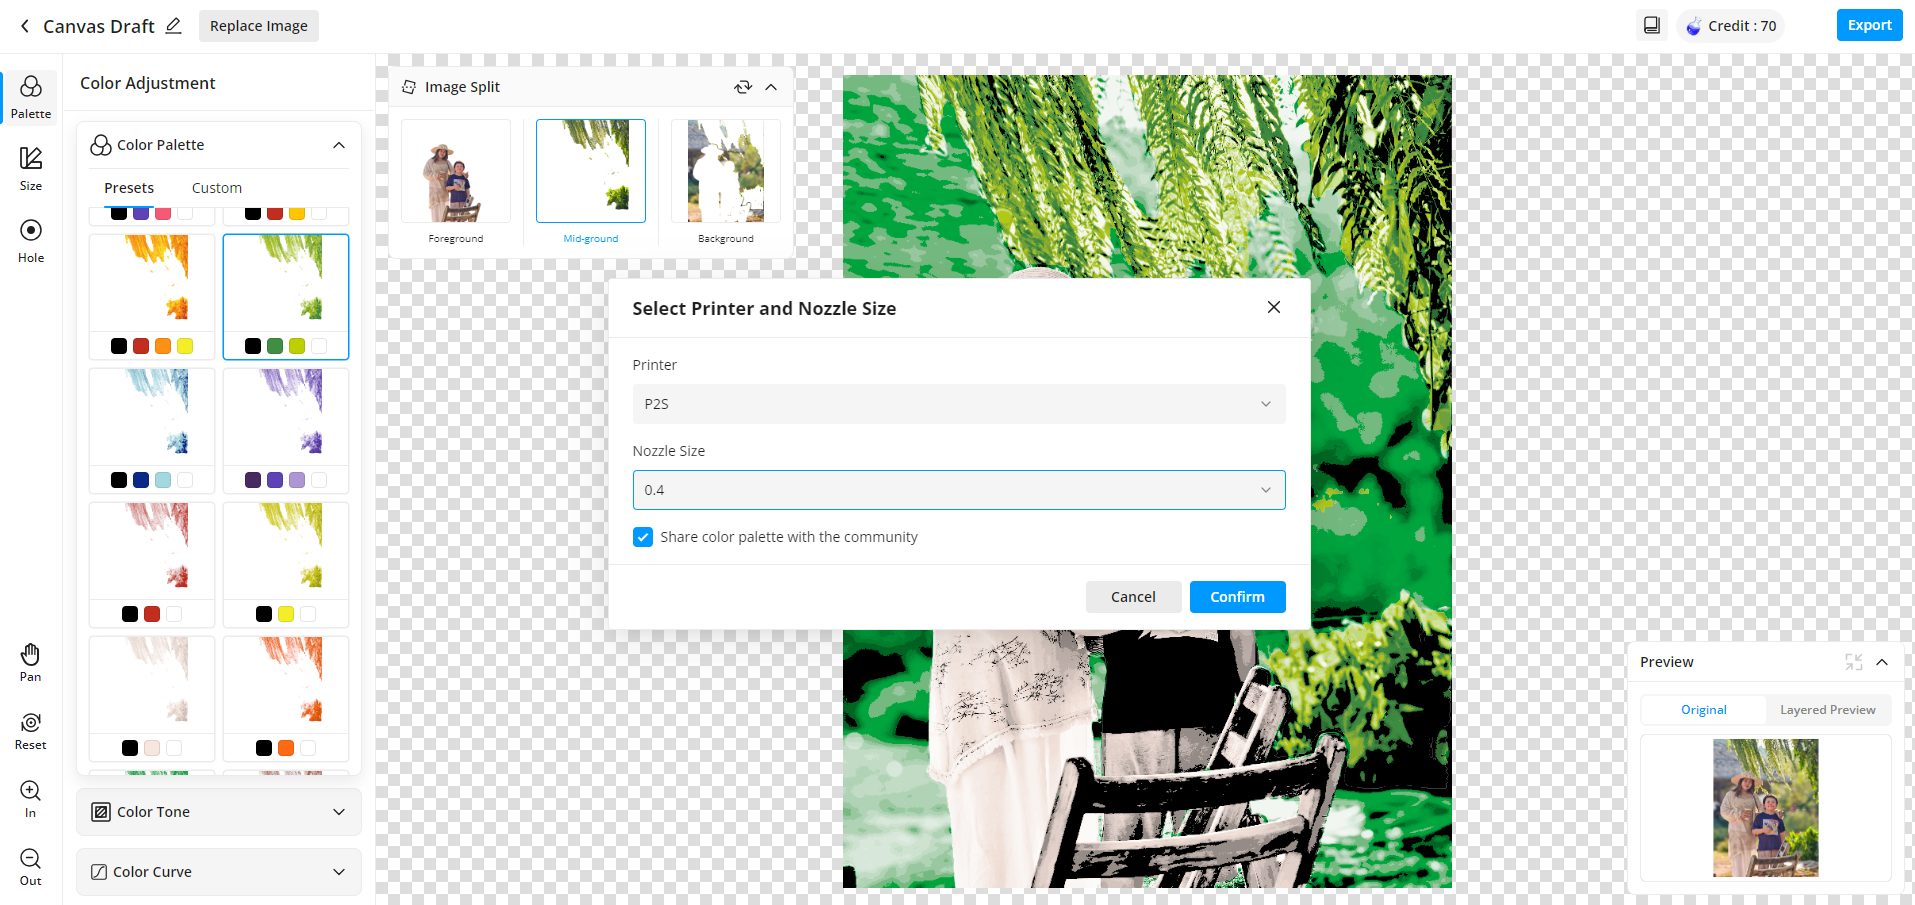Open the Nozzle Size dropdown
The image size is (1915, 905).
[958, 490]
